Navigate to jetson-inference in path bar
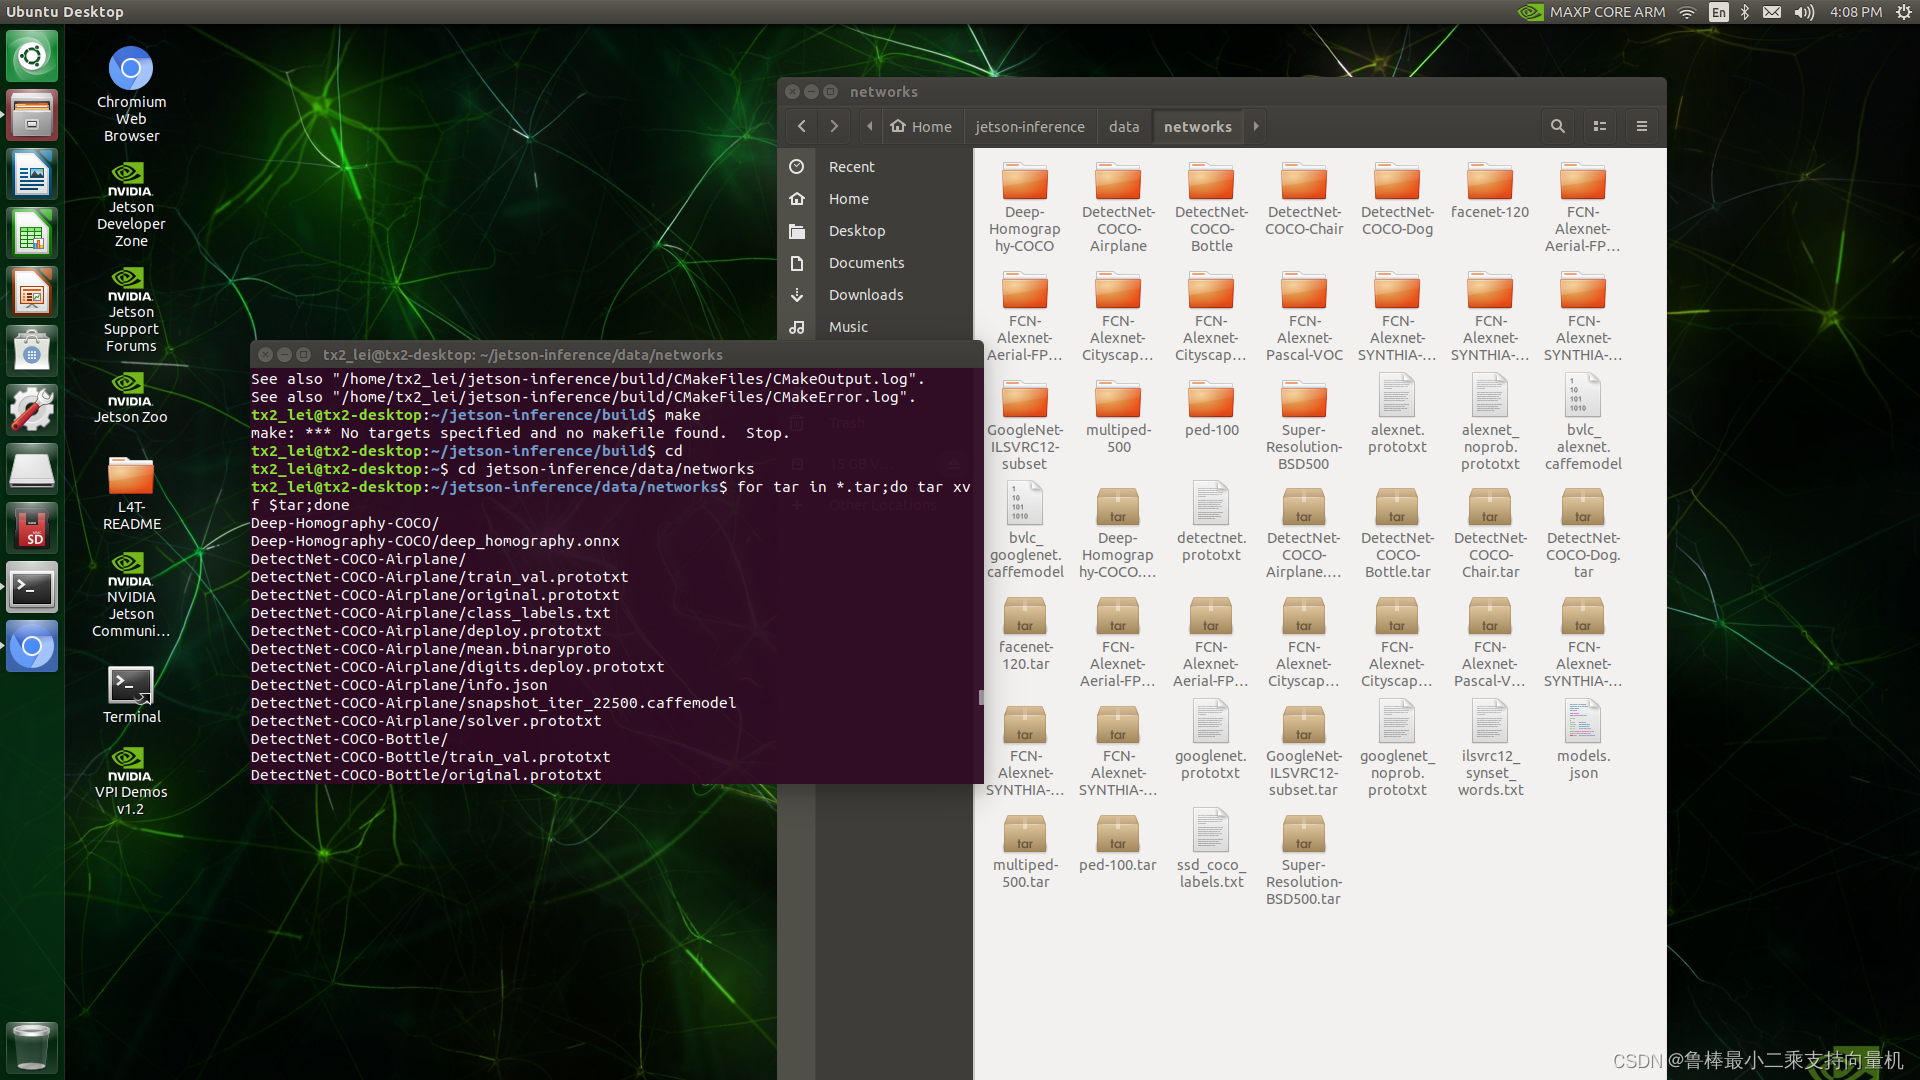 1029,126
